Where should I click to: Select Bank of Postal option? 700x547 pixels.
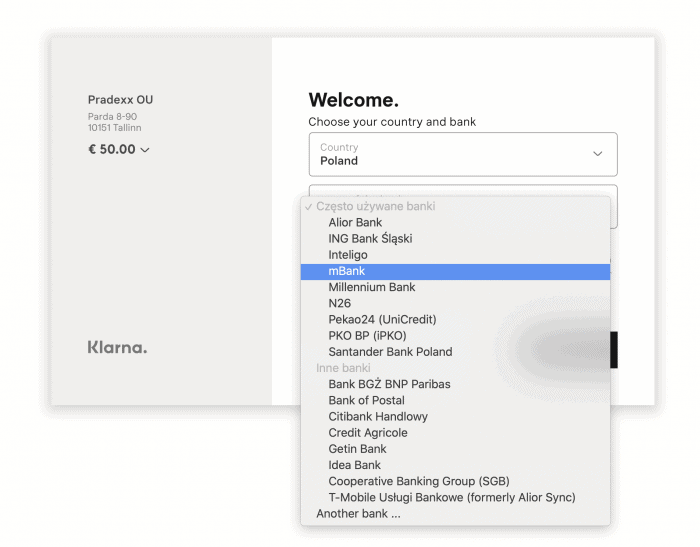455,400
